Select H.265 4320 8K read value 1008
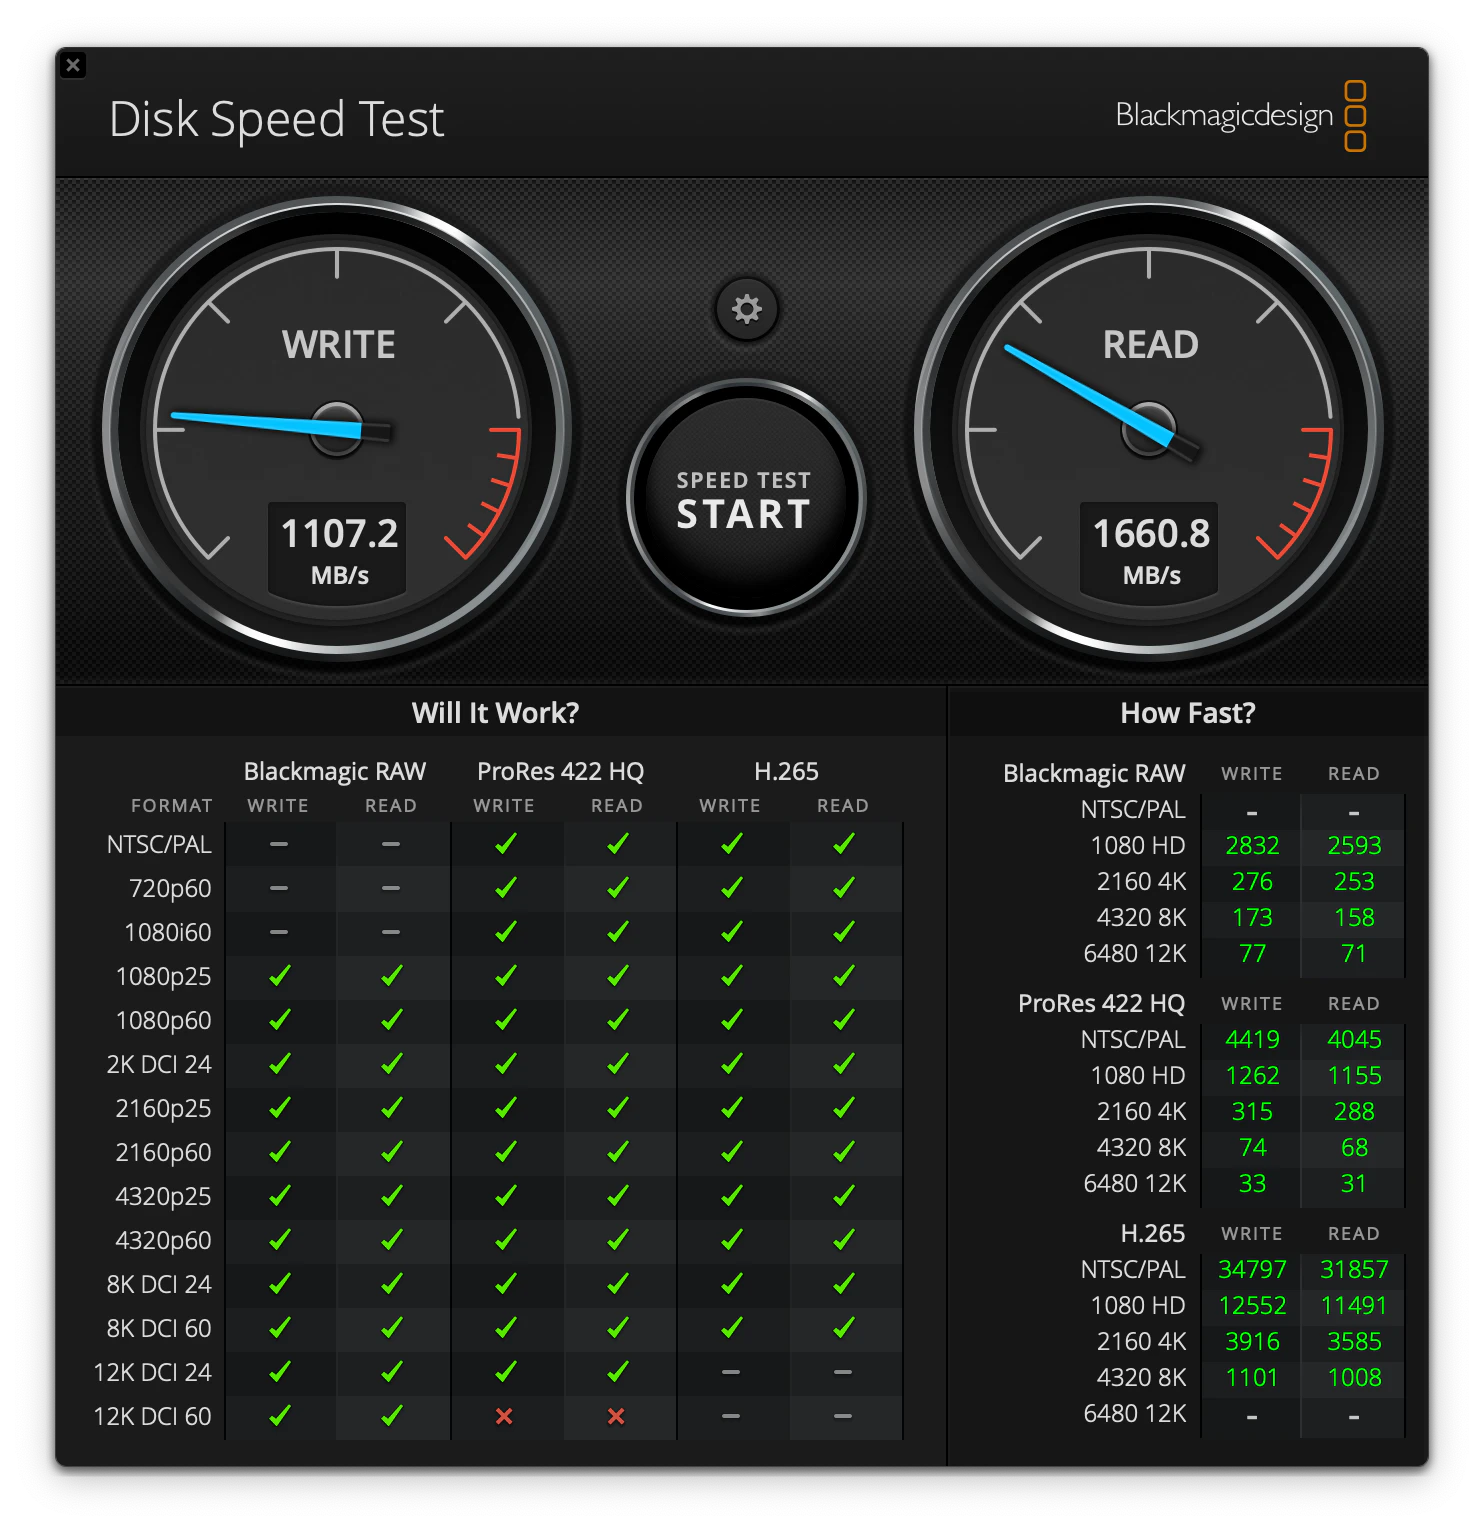1484x1530 pixels. (x=1354, y=1378)
